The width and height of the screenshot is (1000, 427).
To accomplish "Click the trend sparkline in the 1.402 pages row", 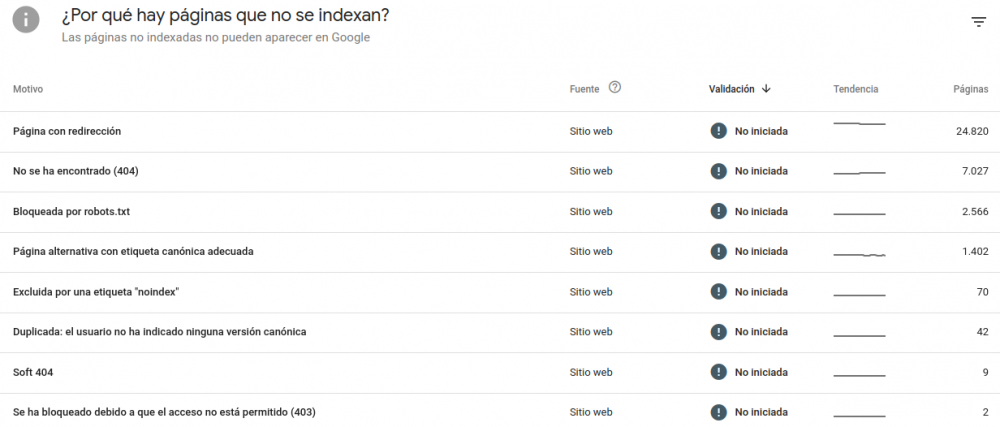I will [859, 255].
